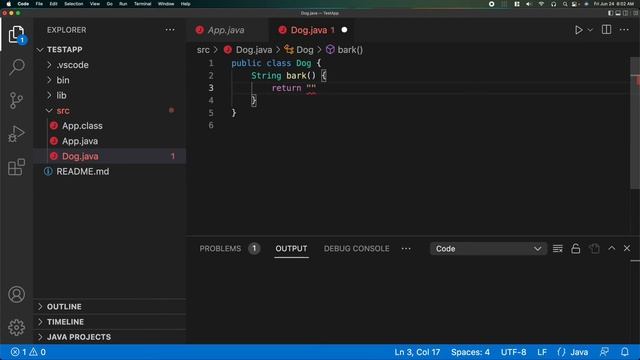
Task: Select output channel Code dropdown
Action: 488,249
